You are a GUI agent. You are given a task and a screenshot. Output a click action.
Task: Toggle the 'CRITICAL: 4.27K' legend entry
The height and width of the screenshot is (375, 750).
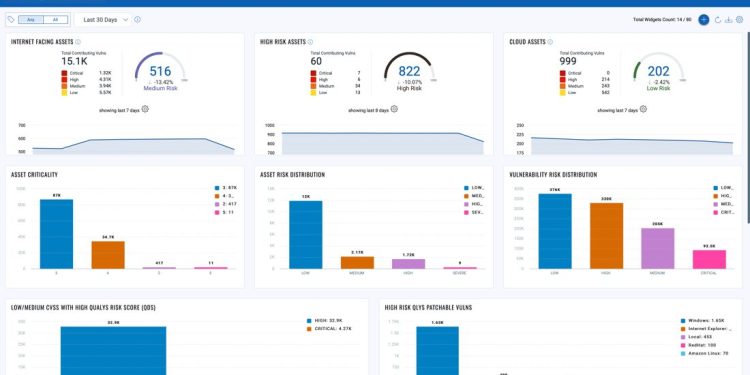pos(329,329)
